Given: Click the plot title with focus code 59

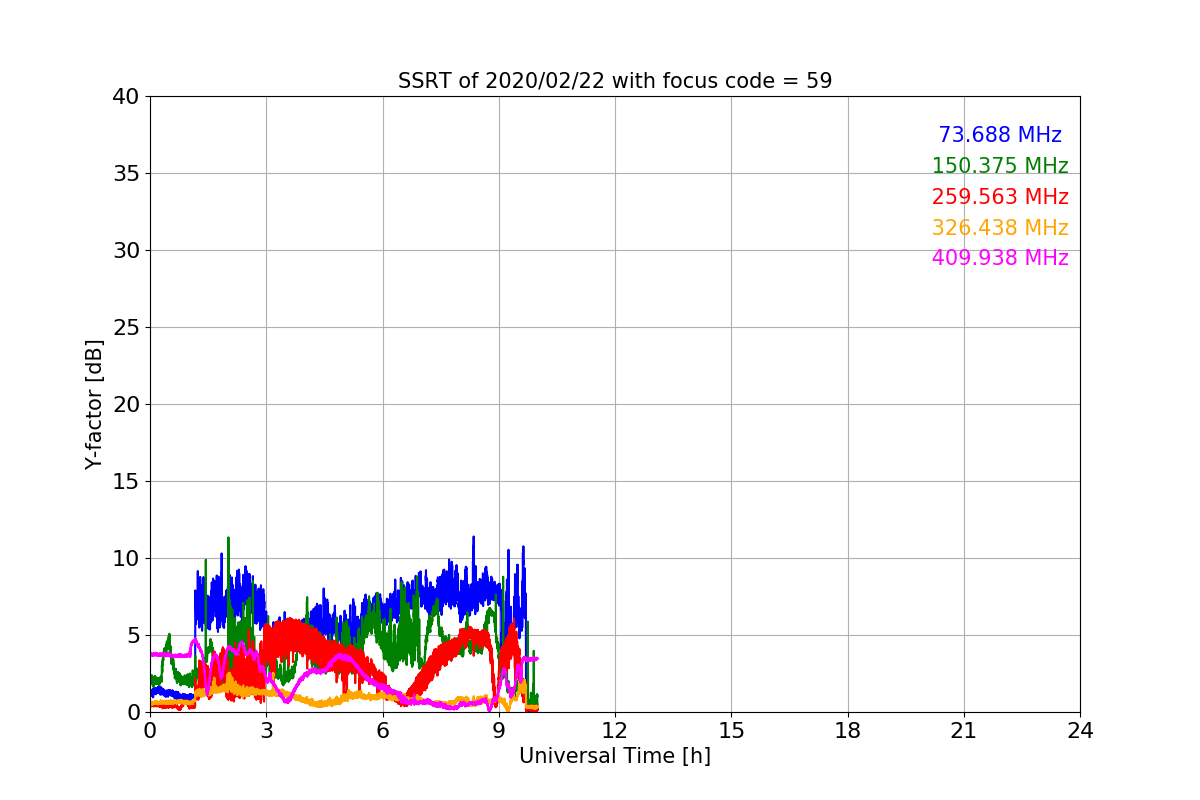Looking at the screenshot, I should (x=615, y=81).
